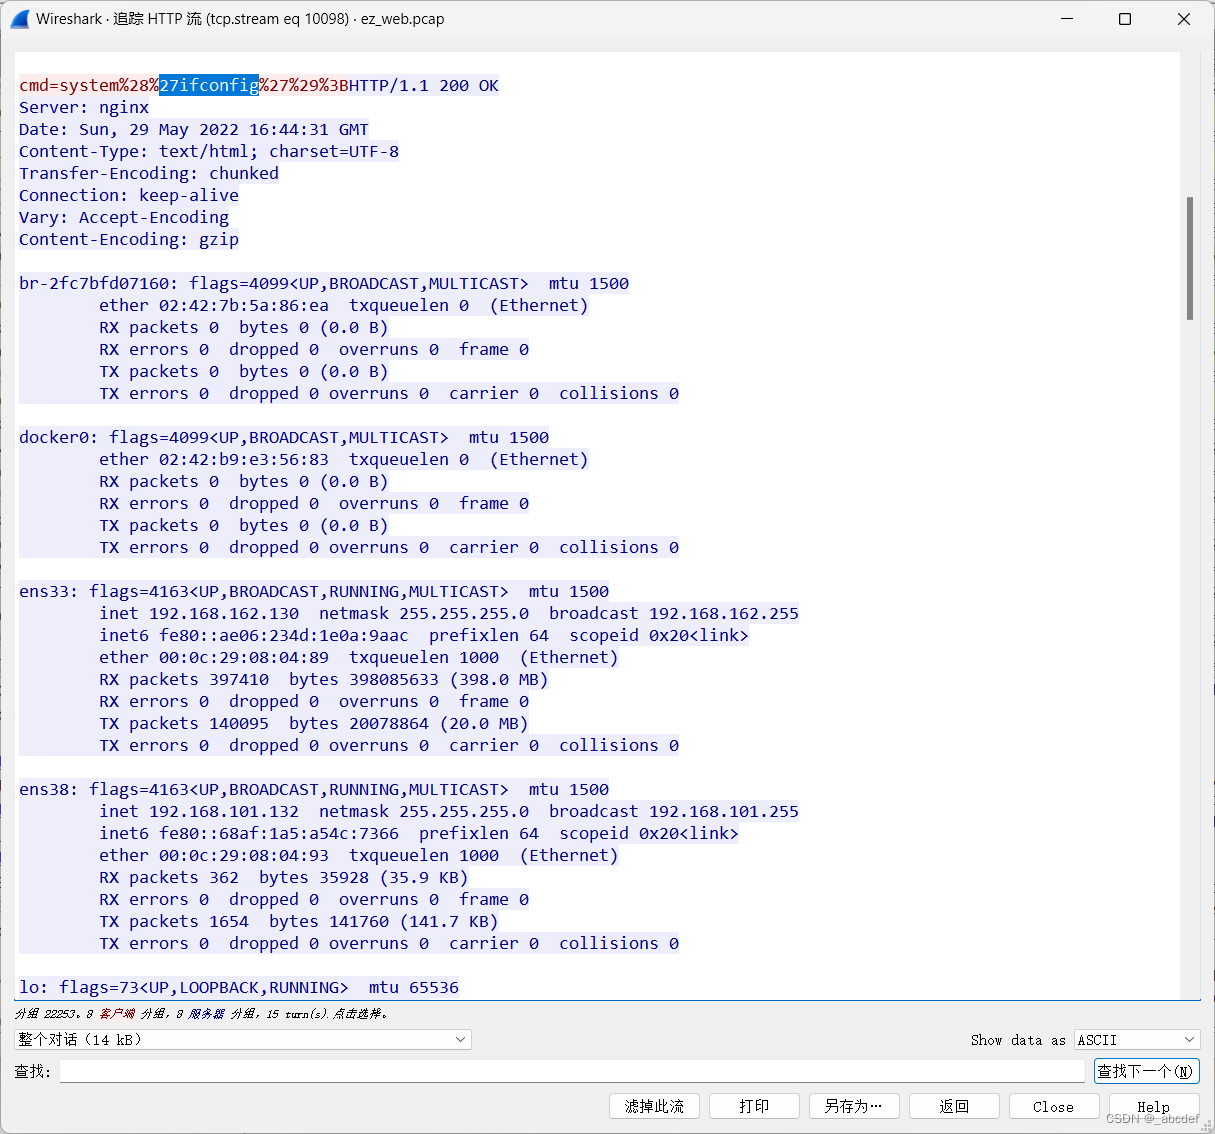Click the Save As button
1215x1134 pixels.
click(x=854, y=1106)
